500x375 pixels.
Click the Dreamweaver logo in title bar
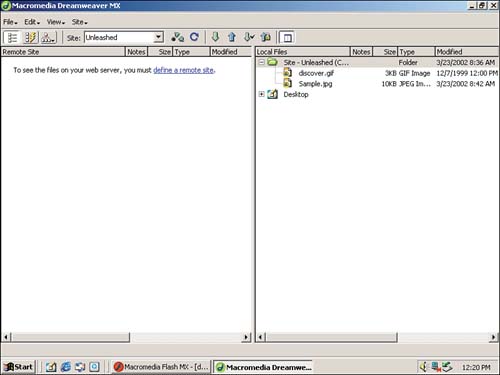(x=6, y=6)
